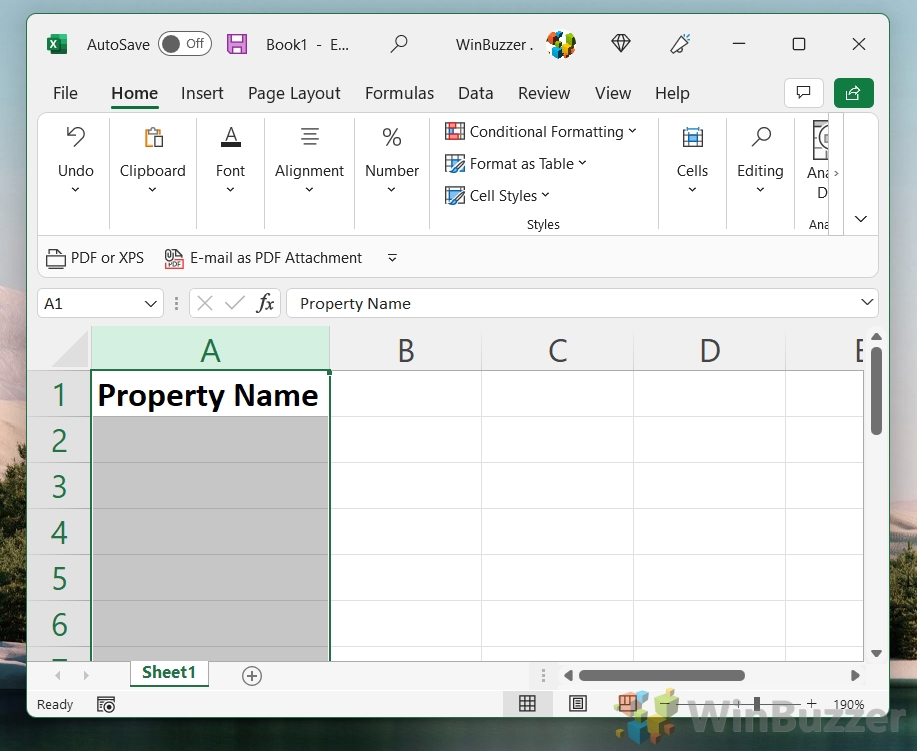Select row 1 header
The width and height of the screenshot is (917, 751).
(59, 394)
